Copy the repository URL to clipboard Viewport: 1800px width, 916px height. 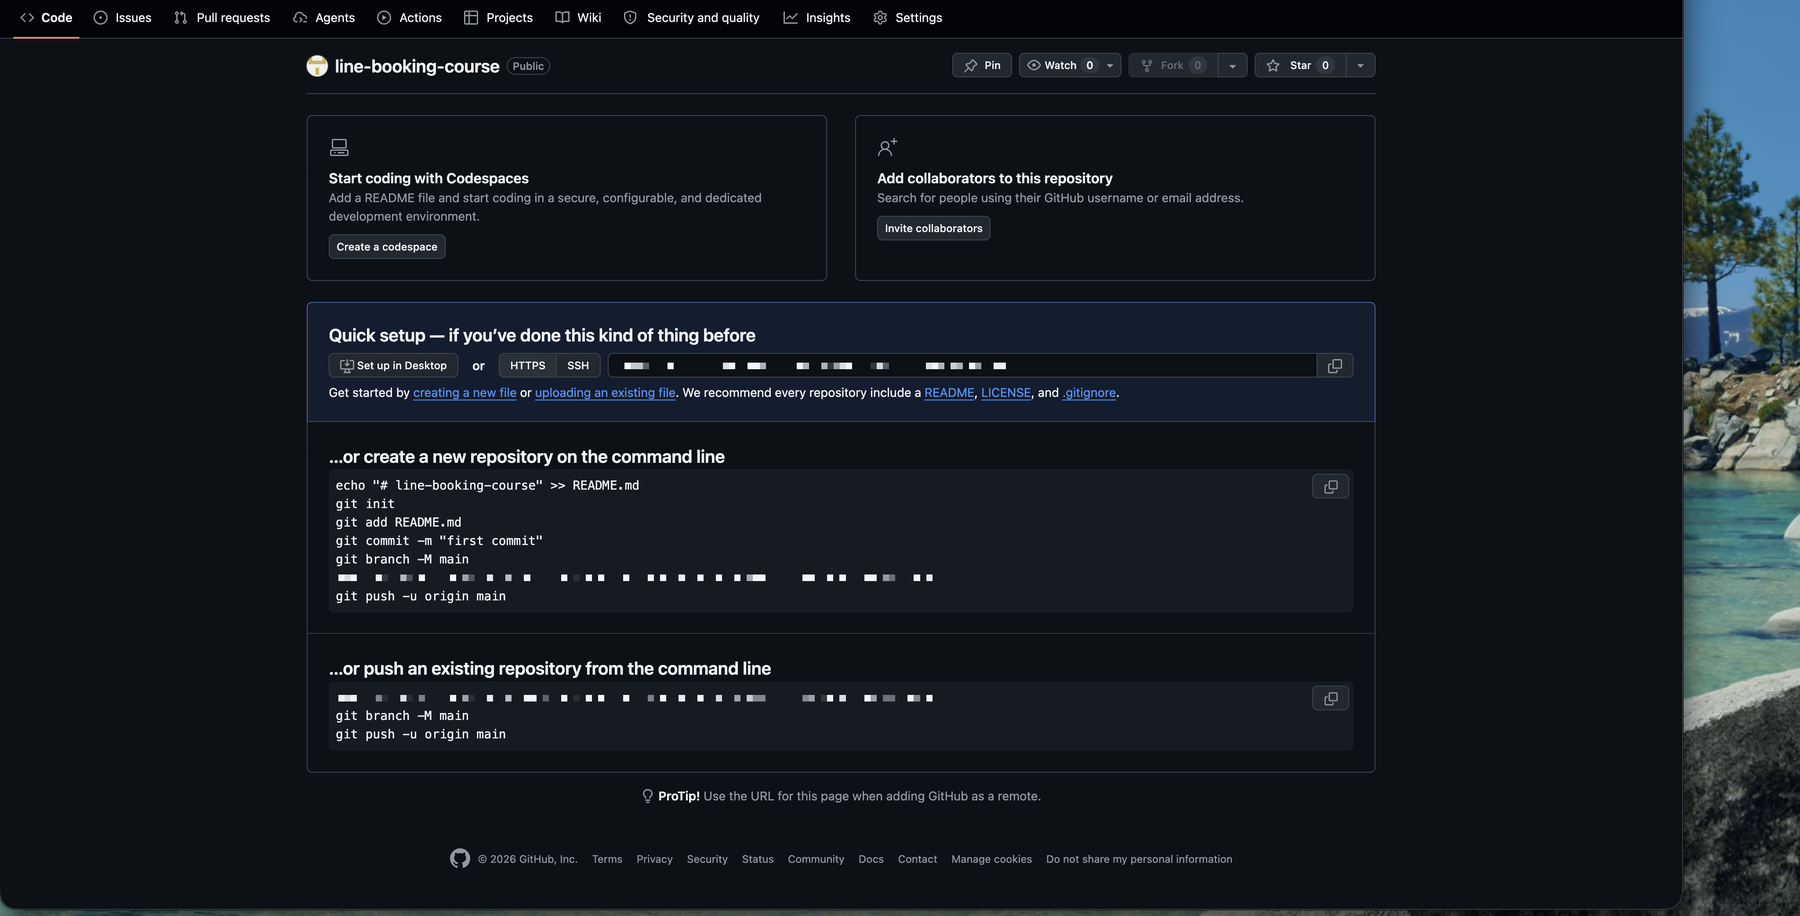(1335, 366)
